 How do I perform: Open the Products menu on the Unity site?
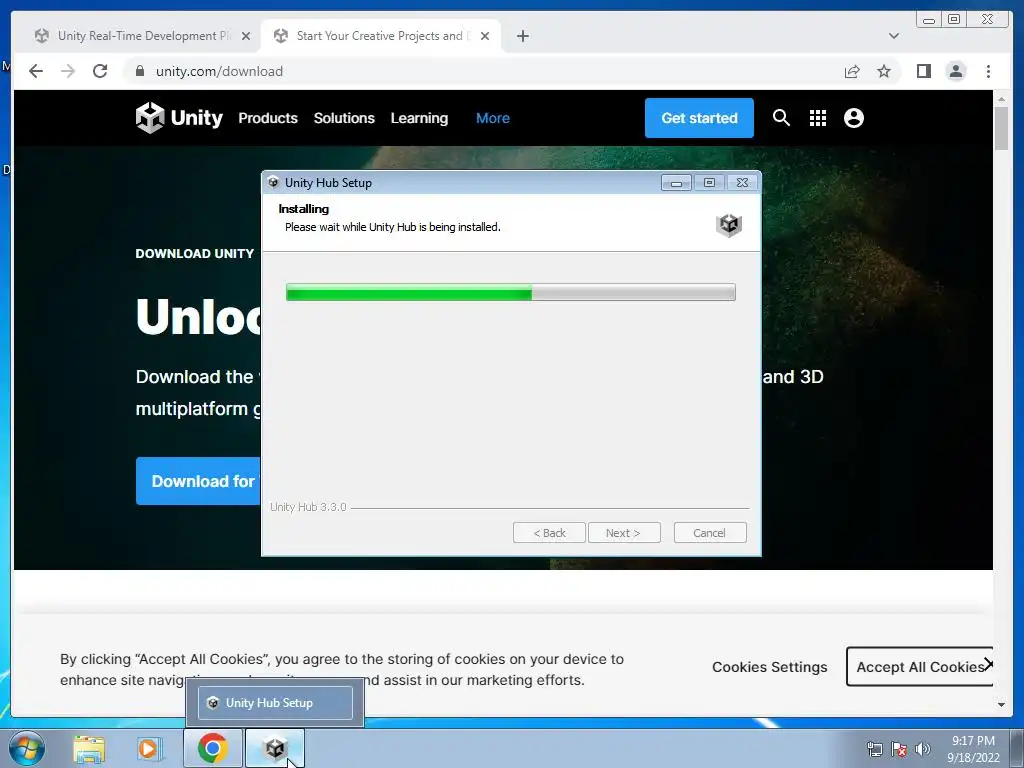(268, 118)
